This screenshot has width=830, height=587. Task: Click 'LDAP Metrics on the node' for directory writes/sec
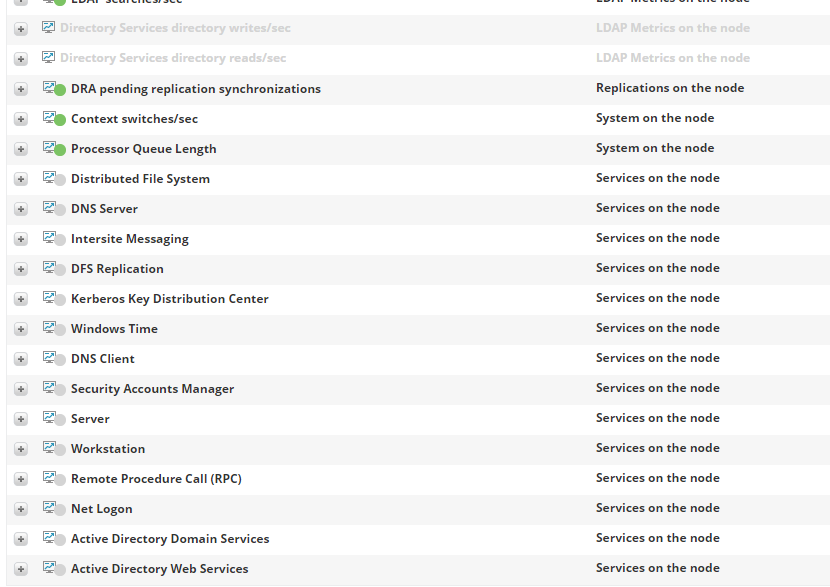(673, 28)
